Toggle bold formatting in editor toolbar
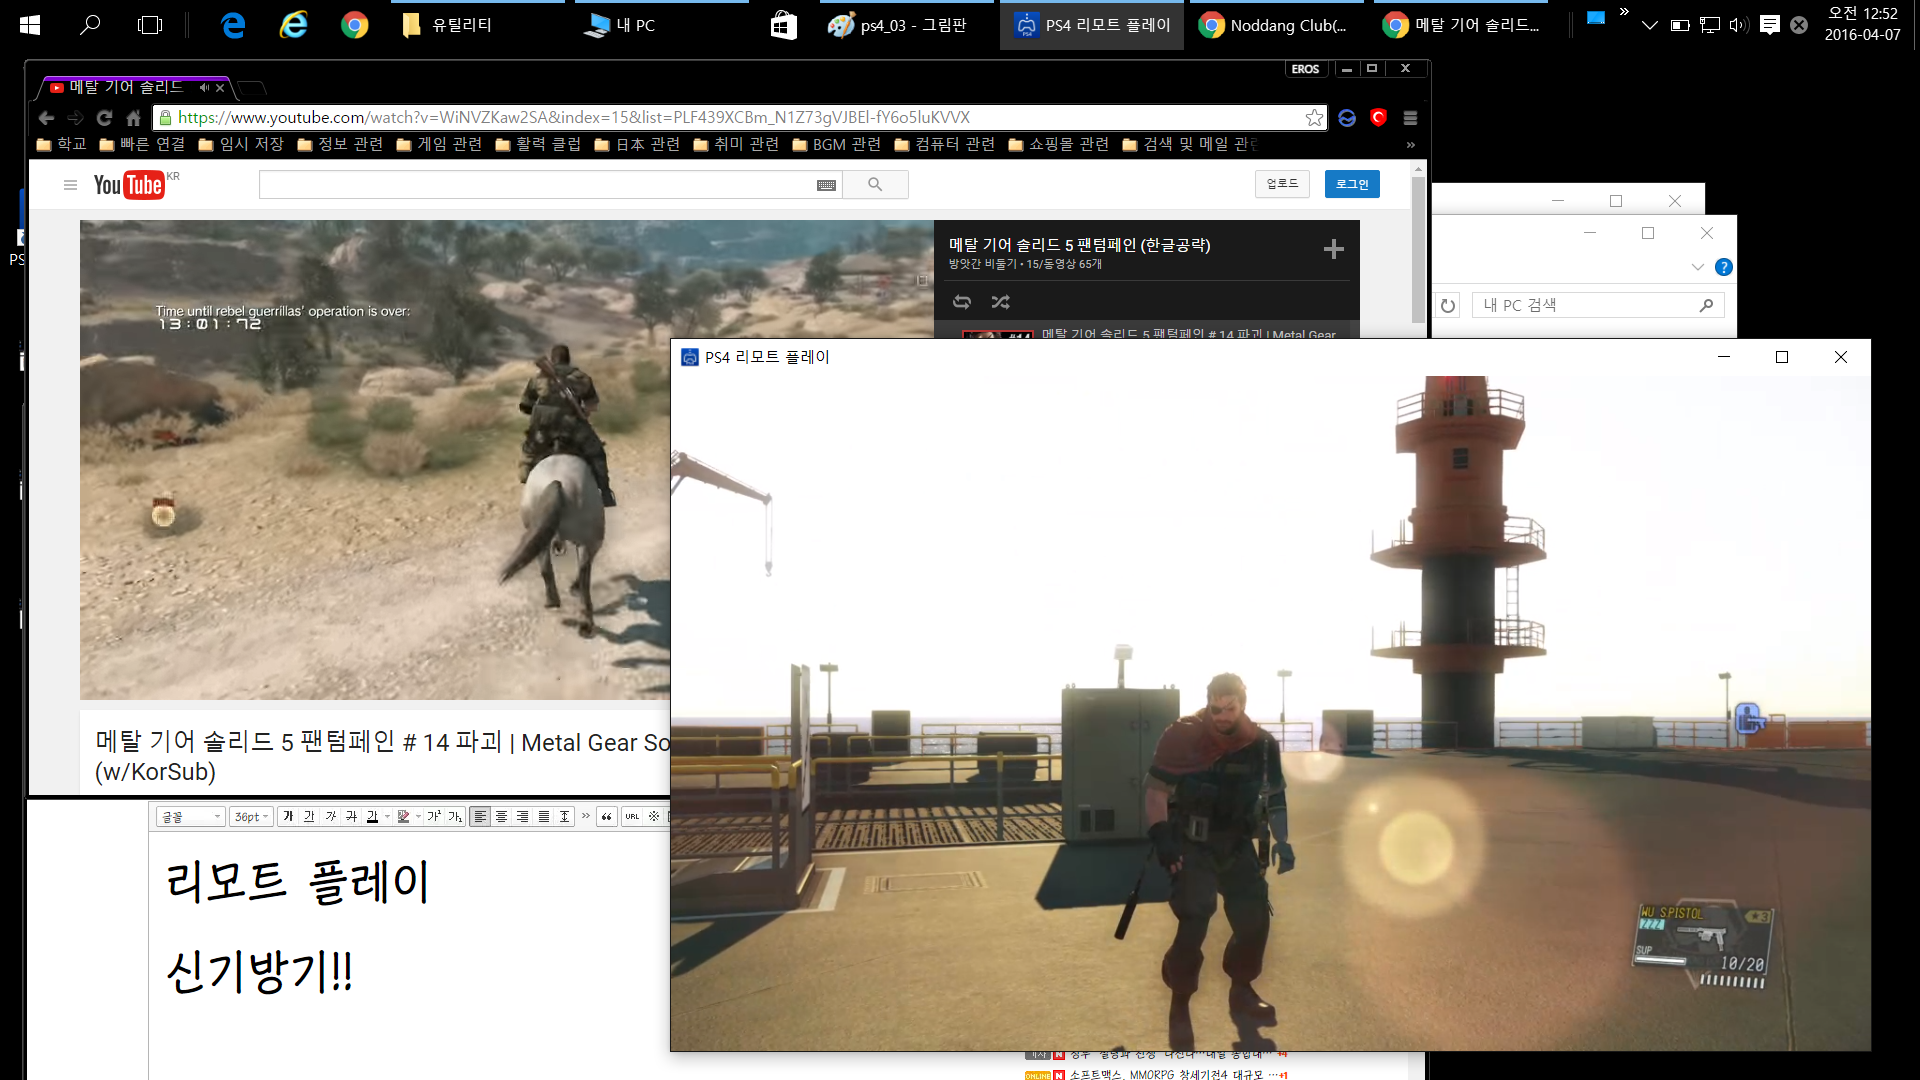 point(288,816)
